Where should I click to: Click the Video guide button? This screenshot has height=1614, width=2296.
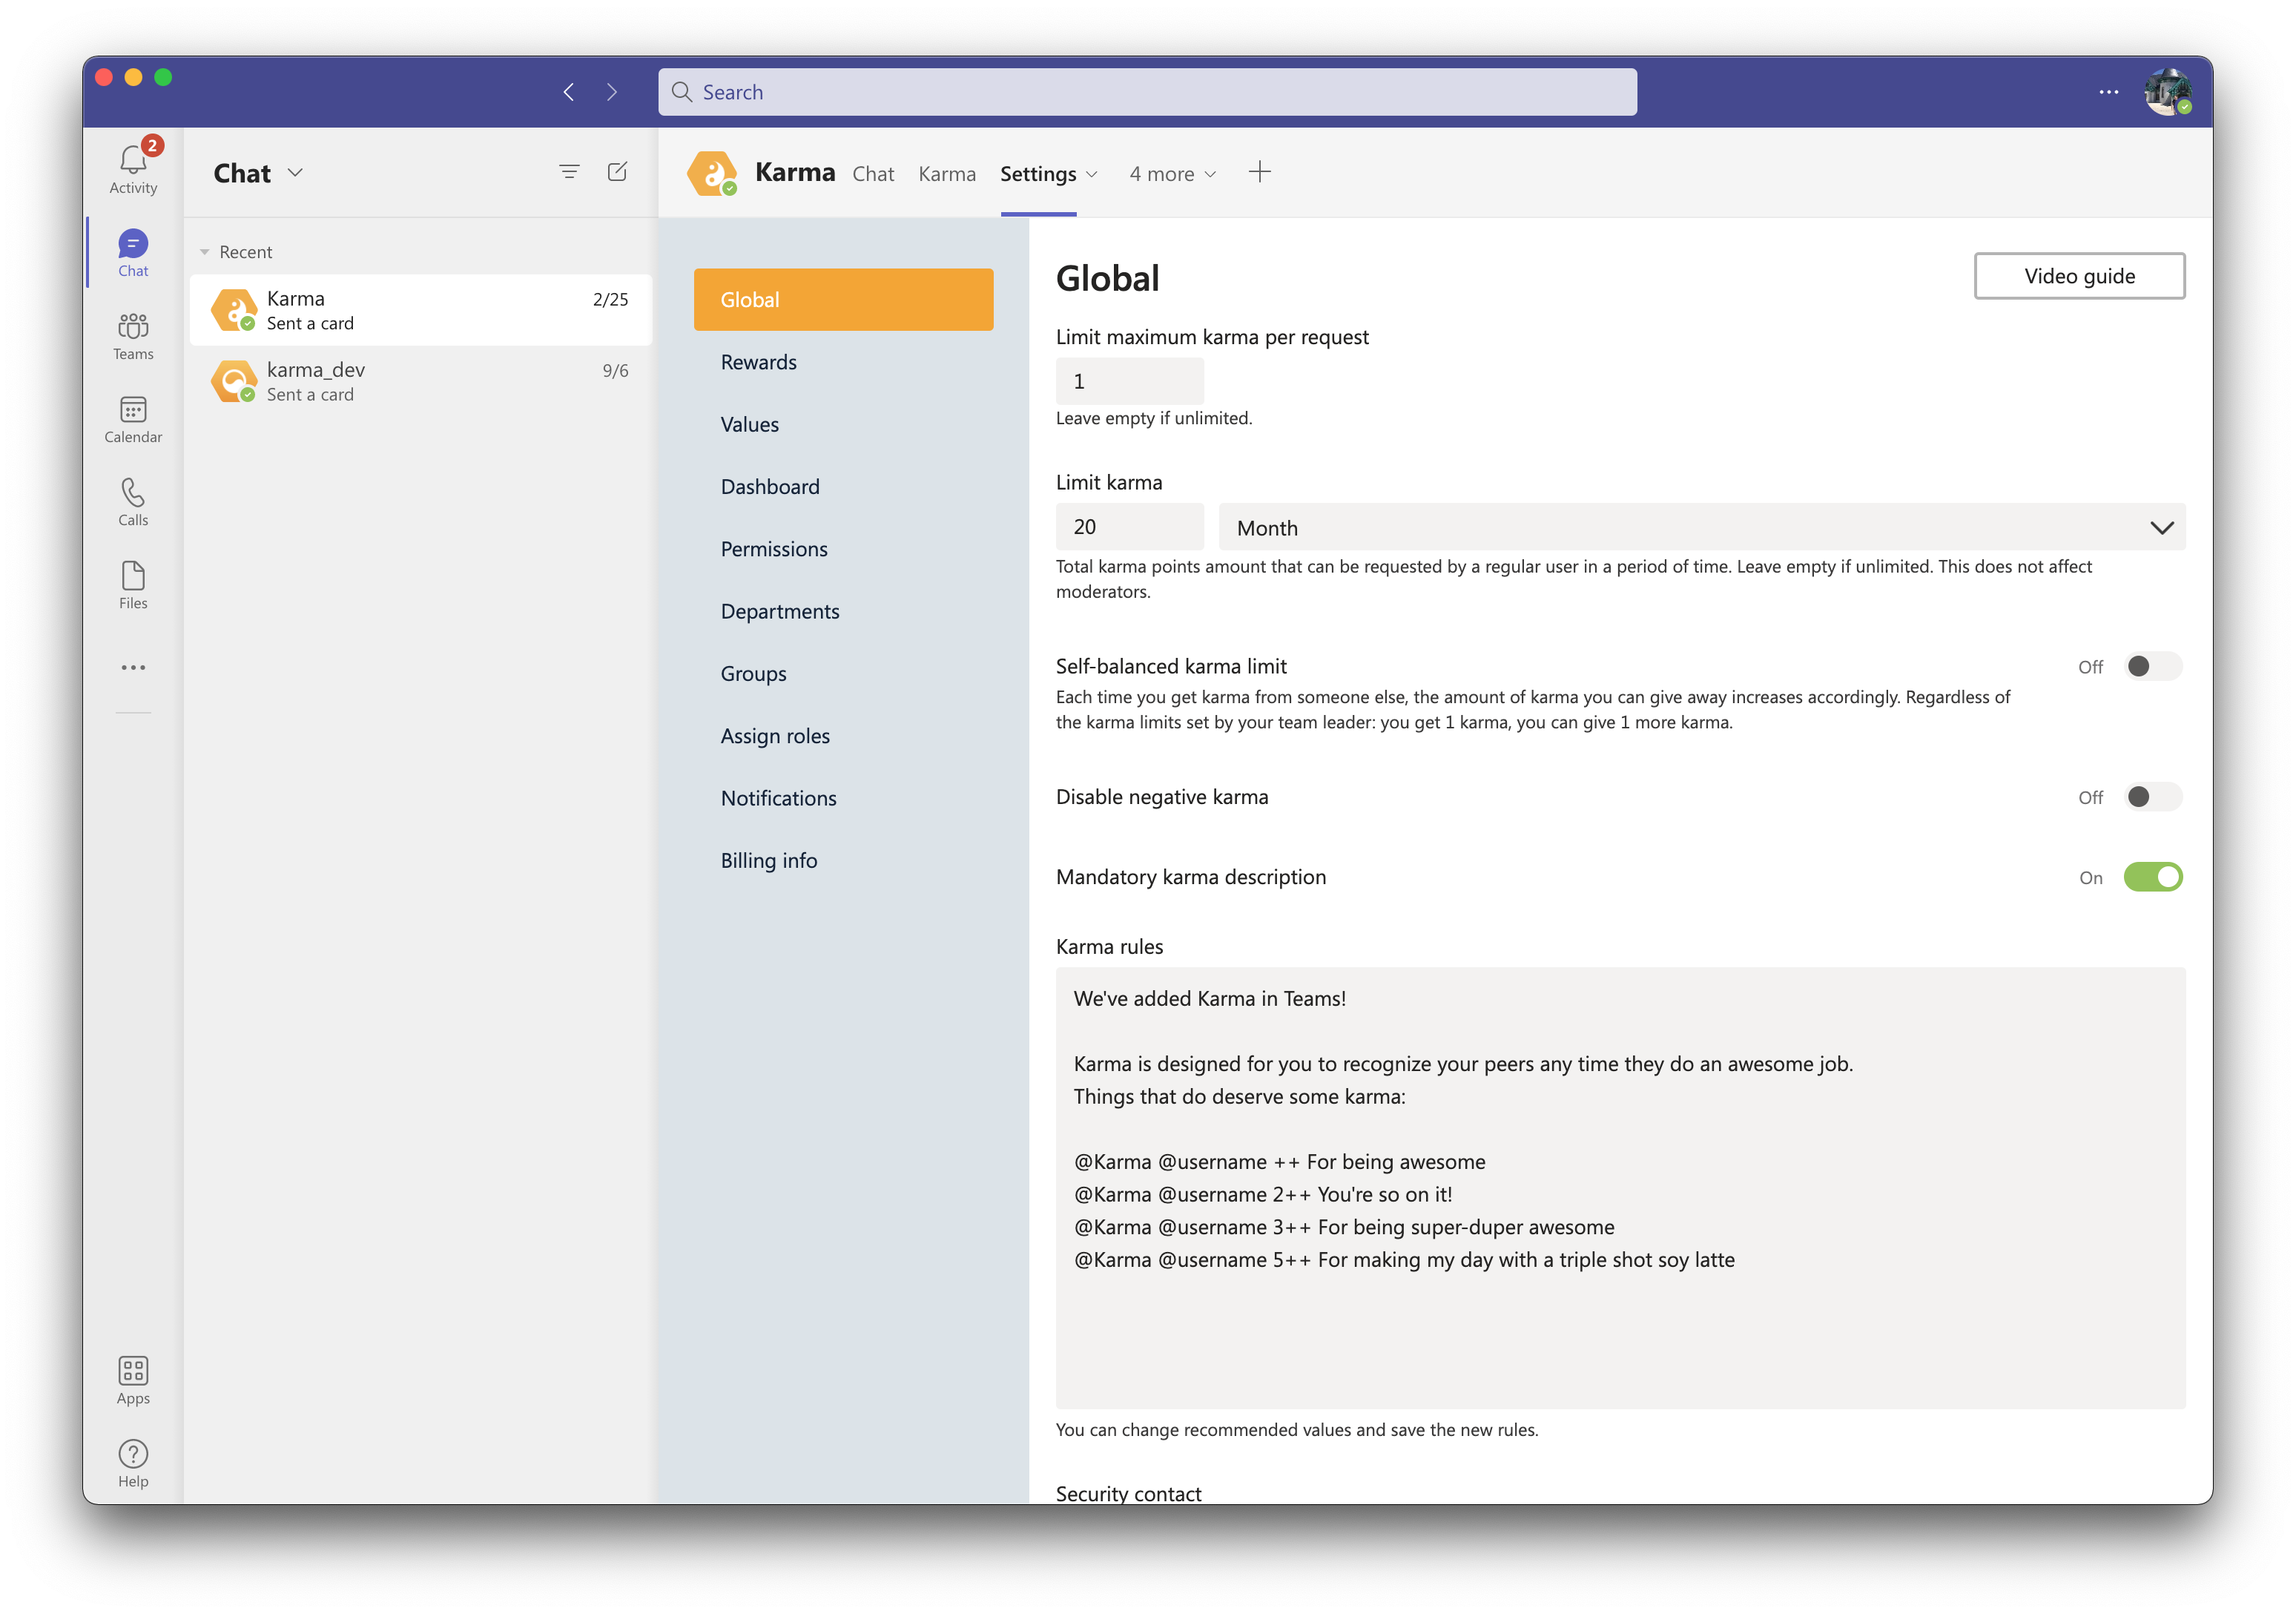pos(2078,276)
